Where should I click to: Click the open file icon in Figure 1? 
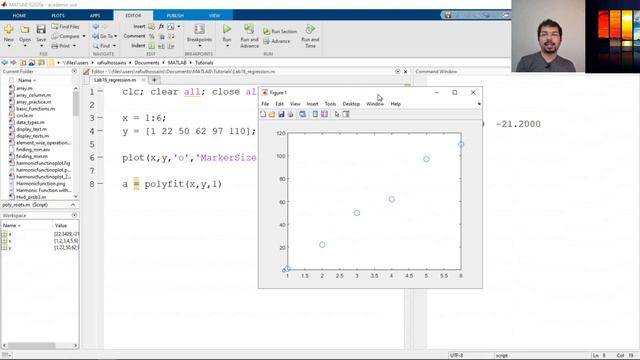tap(272, 114)
